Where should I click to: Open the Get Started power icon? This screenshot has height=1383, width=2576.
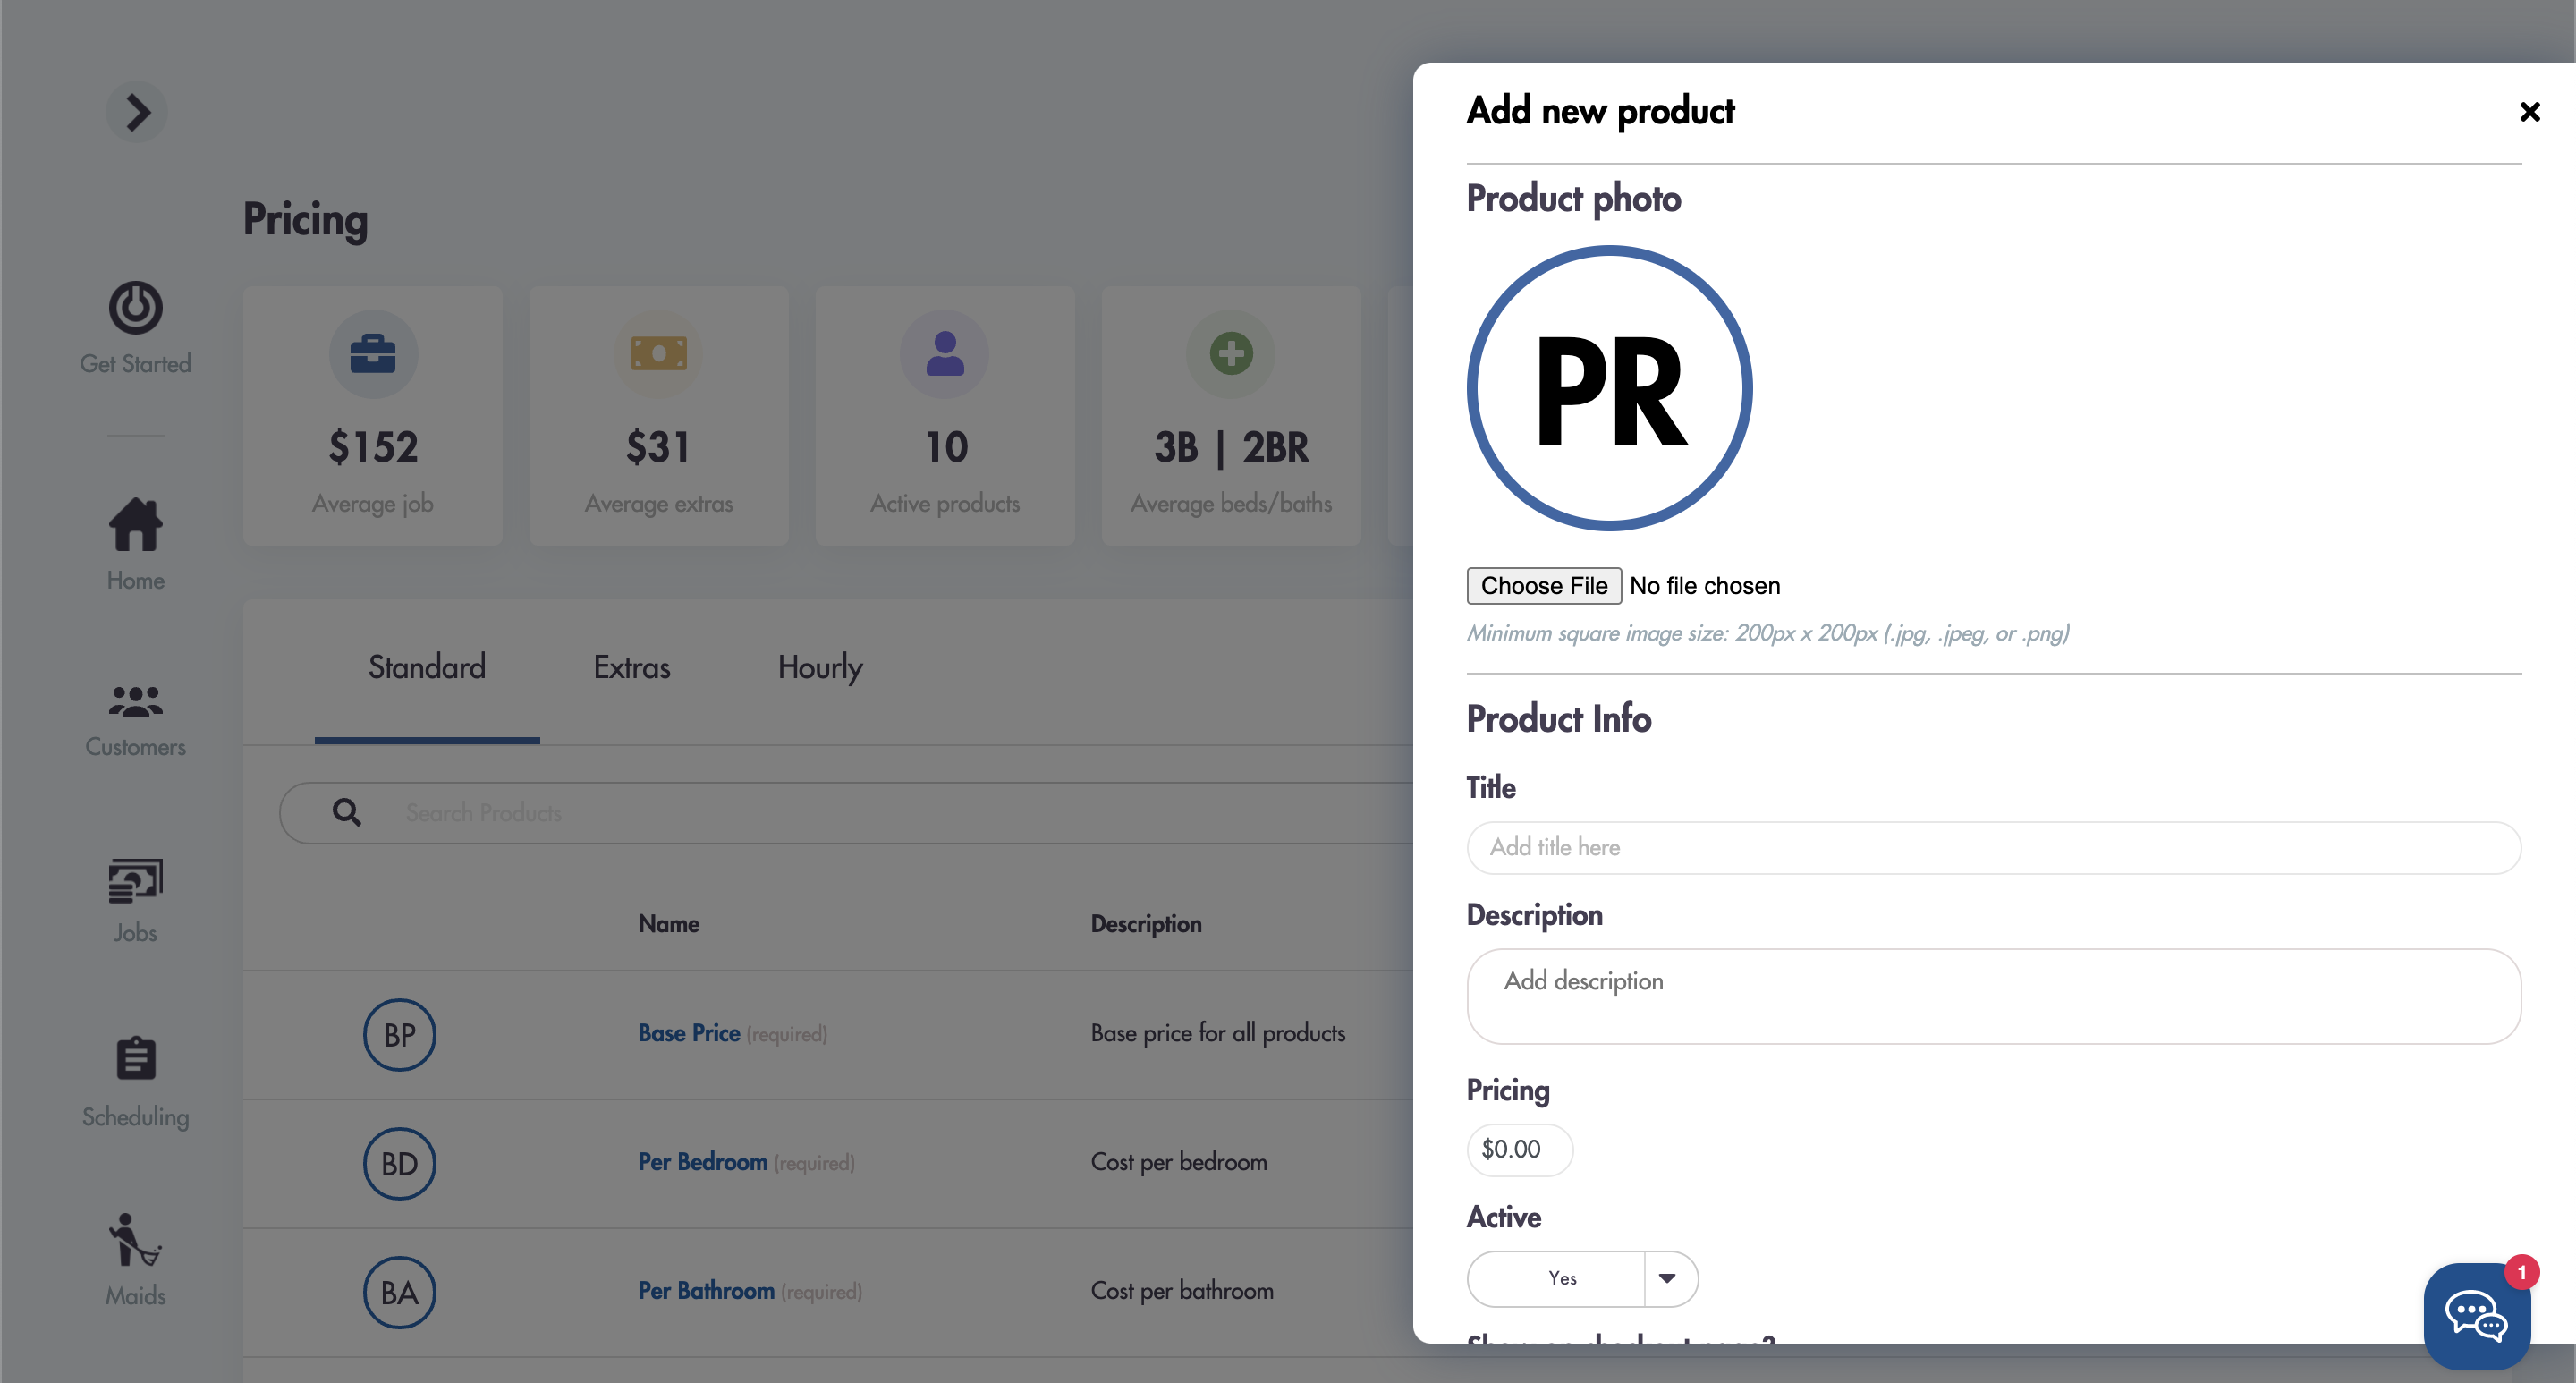(135, 307)
